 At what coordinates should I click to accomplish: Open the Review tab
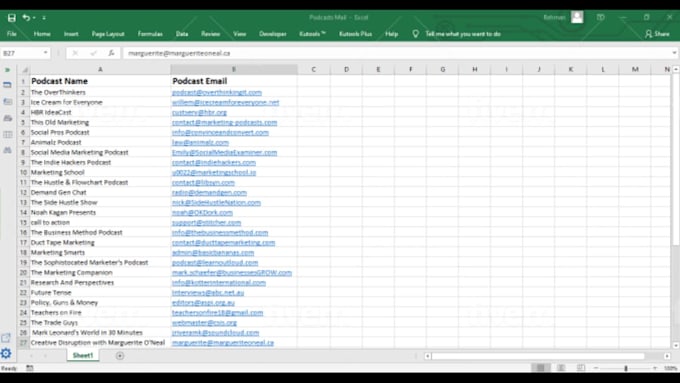tap(210, 34)
